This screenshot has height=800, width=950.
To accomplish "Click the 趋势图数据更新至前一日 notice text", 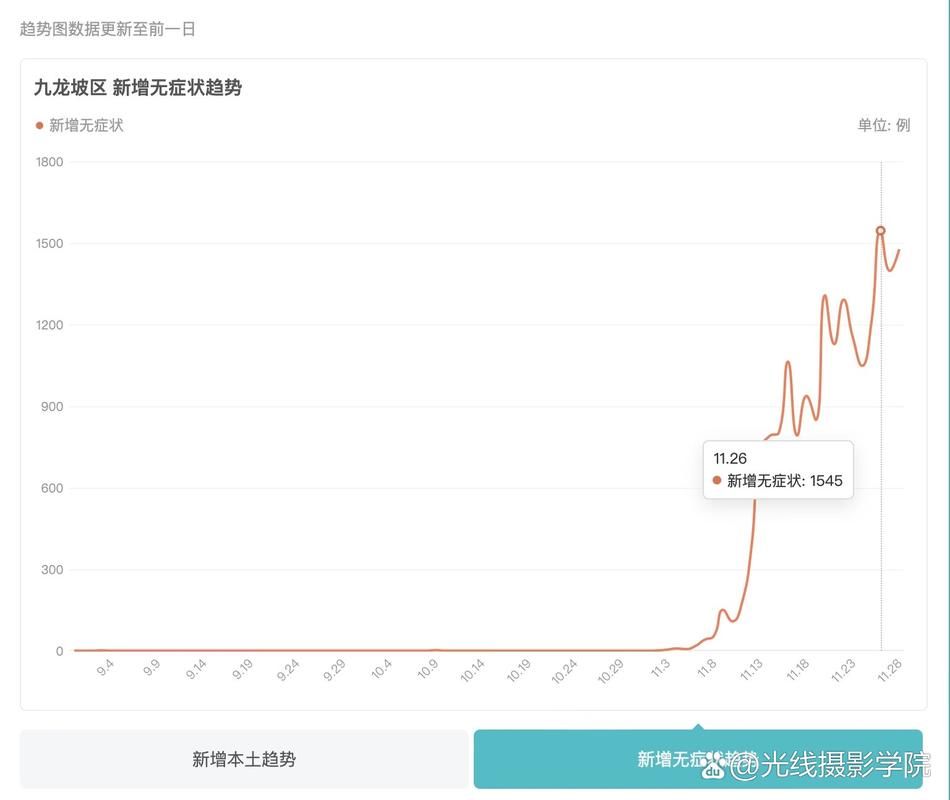I will point(108,29).
